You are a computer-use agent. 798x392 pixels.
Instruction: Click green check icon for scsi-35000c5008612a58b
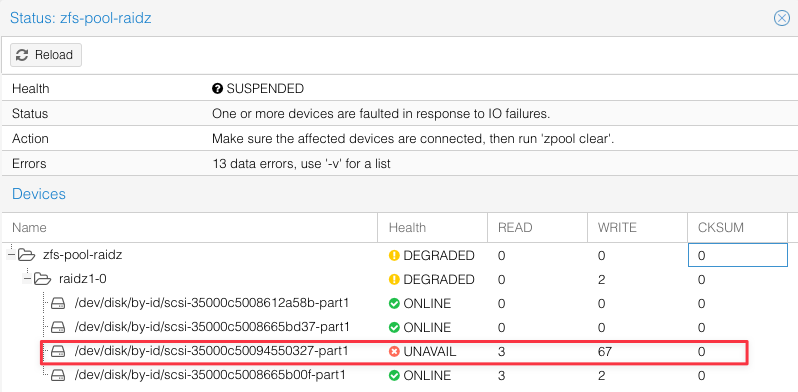[x=394, y=304]
